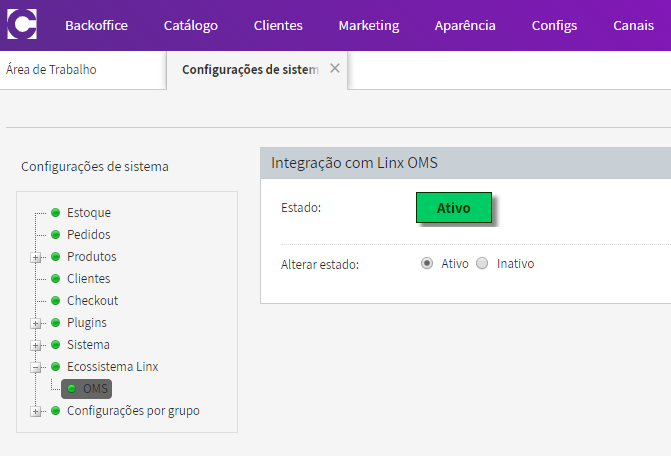Open the Canais menu
This screenshot has height=456, width=671.
coord(633,26)
